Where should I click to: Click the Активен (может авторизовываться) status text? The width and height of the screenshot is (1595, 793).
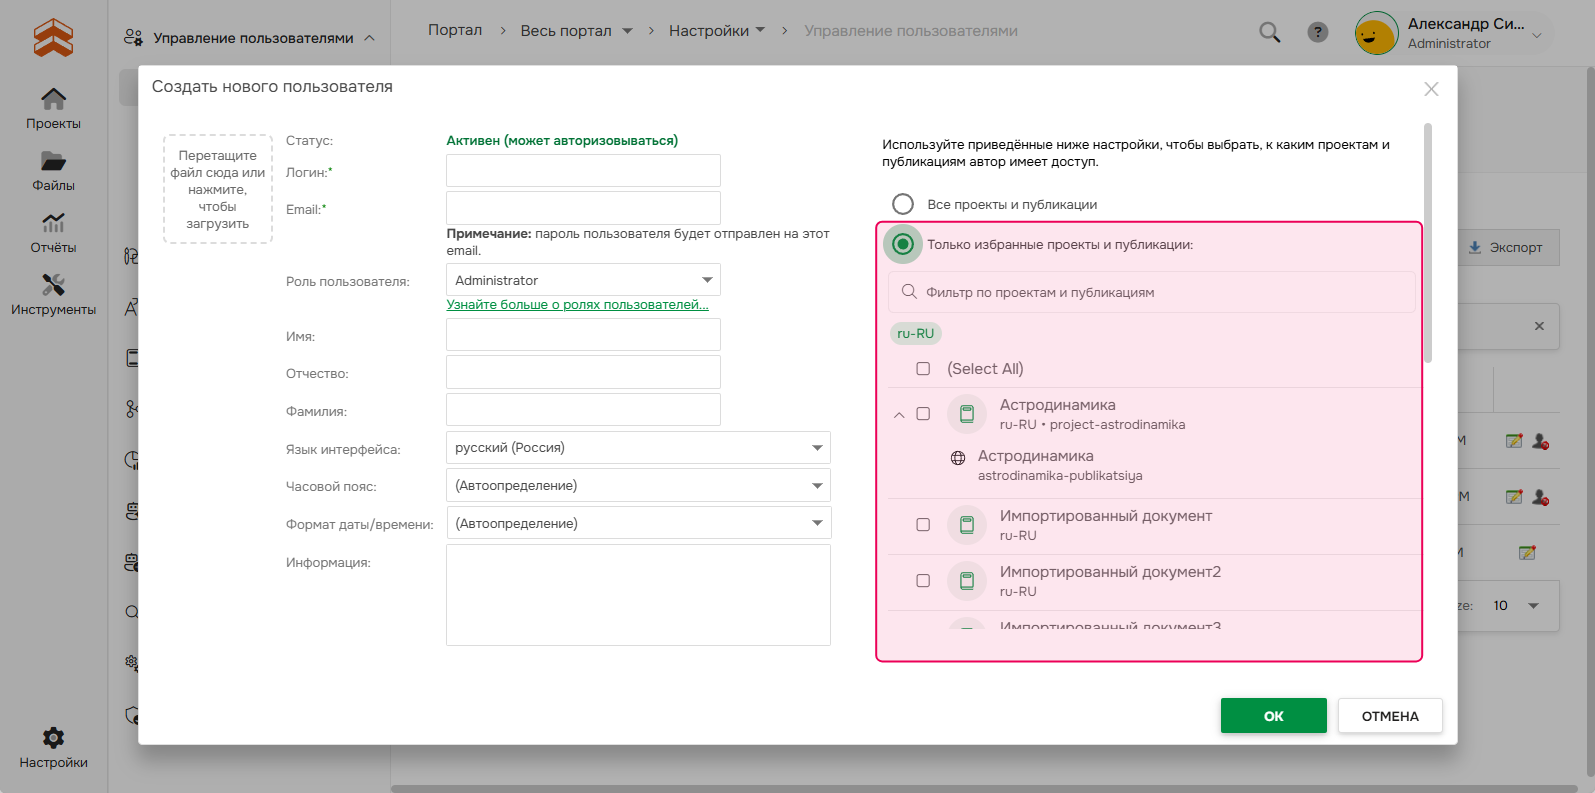(x=562, y=140)
